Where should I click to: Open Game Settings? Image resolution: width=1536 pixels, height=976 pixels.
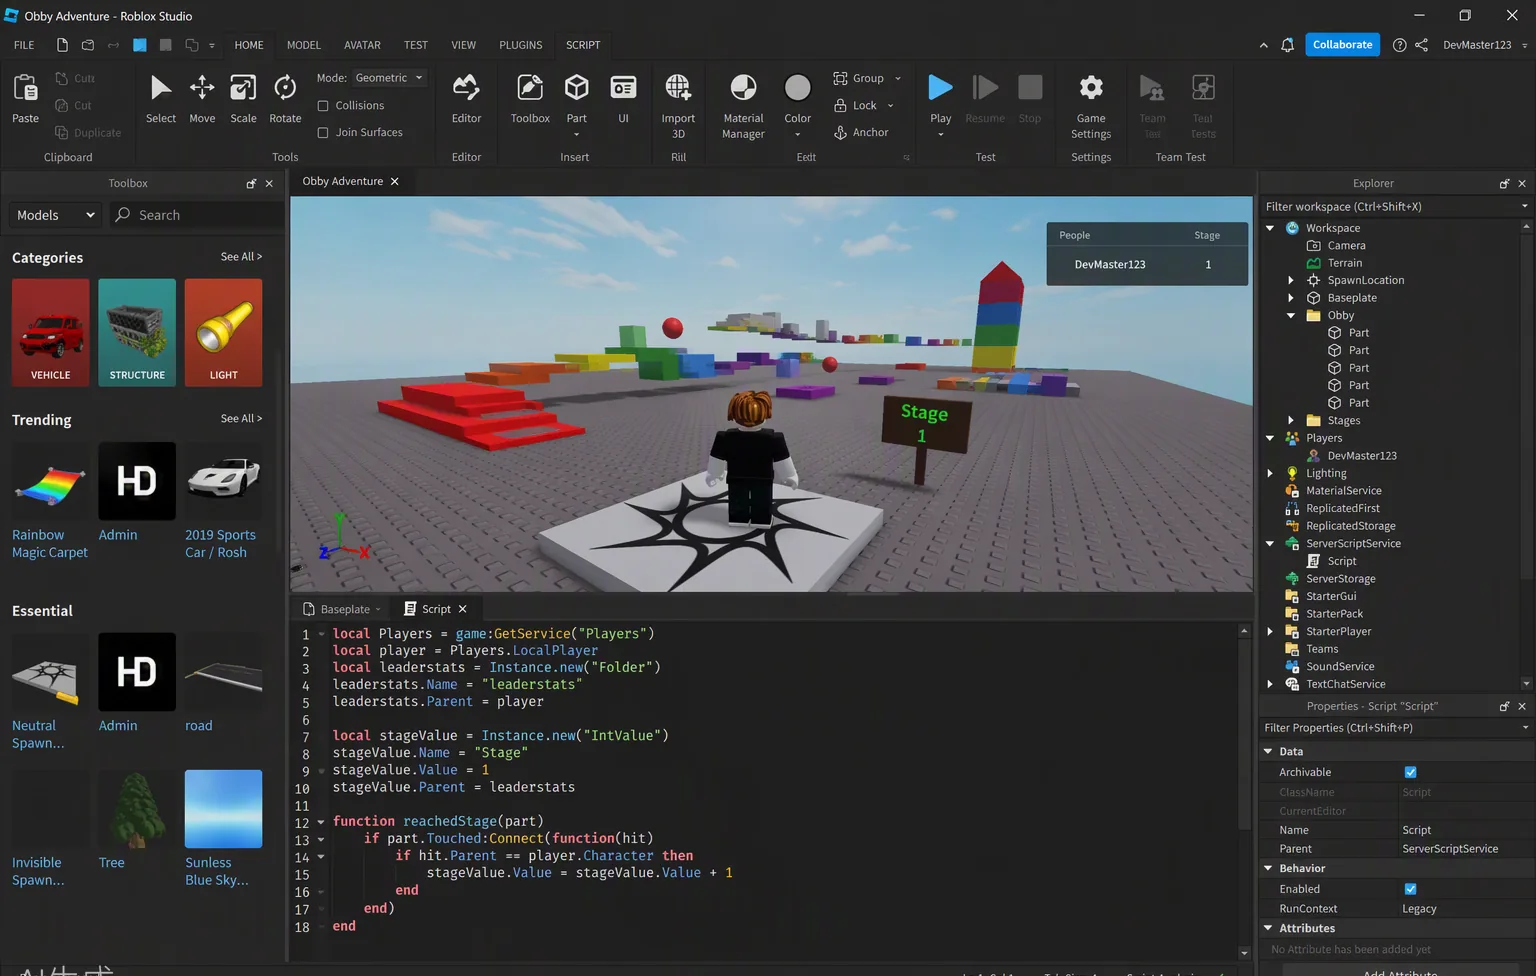pos(1091,106)
